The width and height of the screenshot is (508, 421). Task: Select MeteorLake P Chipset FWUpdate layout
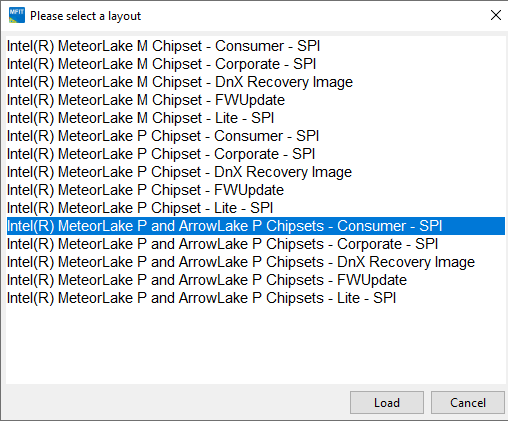click(x=256, y=190)
